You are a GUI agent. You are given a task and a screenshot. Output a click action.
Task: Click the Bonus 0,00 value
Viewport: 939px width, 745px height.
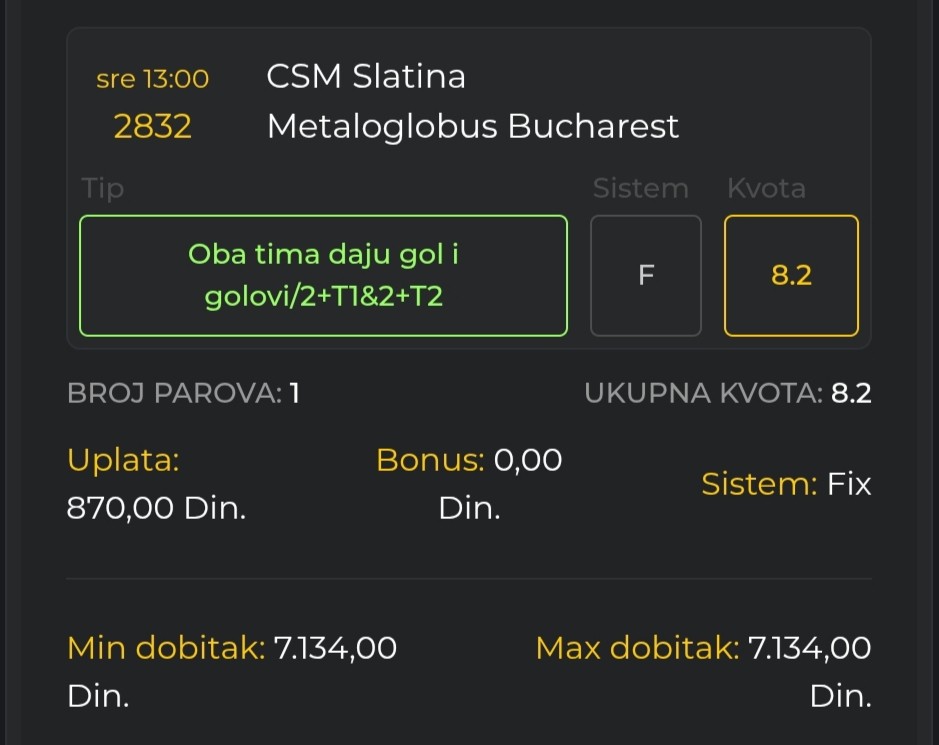528,460
